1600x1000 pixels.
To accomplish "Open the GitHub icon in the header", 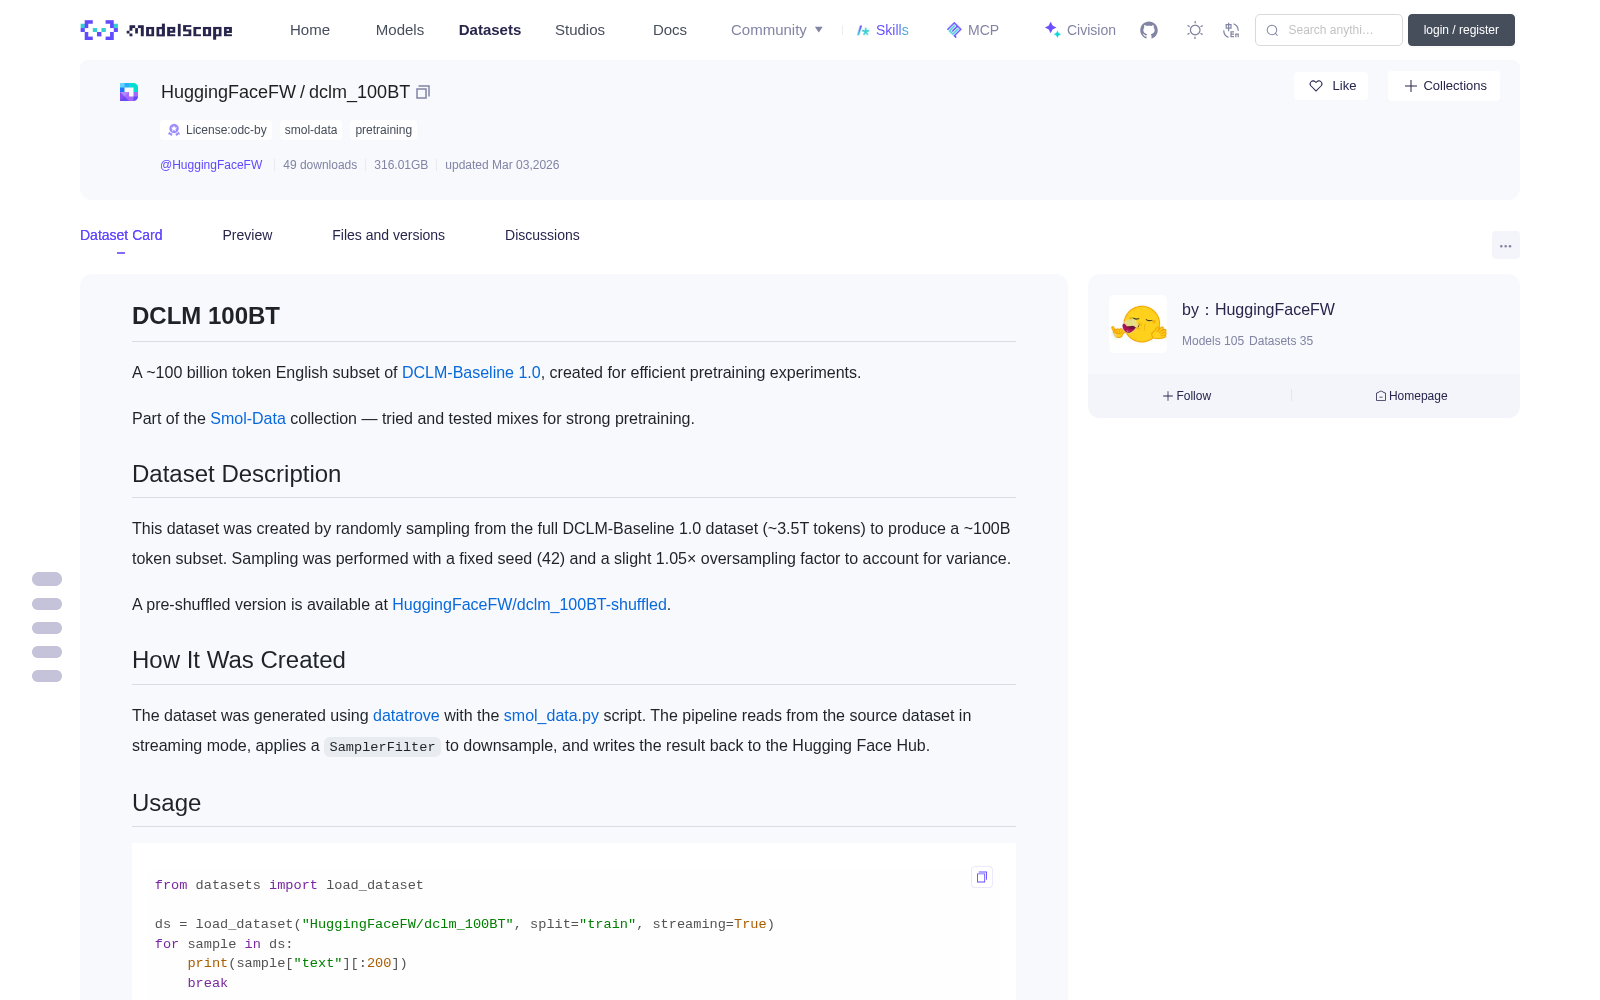I will point(1149,30).
